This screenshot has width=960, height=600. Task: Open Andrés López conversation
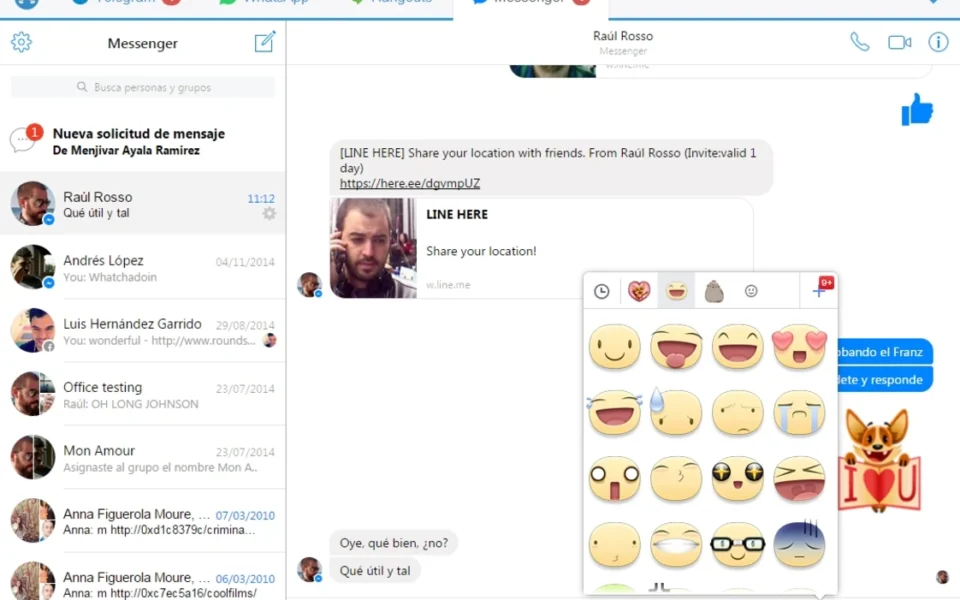143,268
